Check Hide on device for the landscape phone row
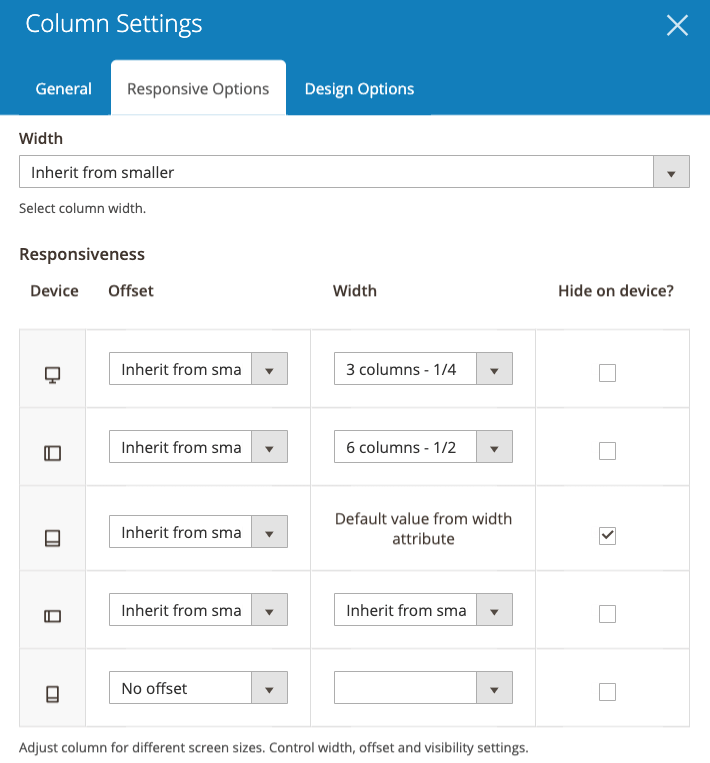The image size is (710, 763). (x=607, y=614)
